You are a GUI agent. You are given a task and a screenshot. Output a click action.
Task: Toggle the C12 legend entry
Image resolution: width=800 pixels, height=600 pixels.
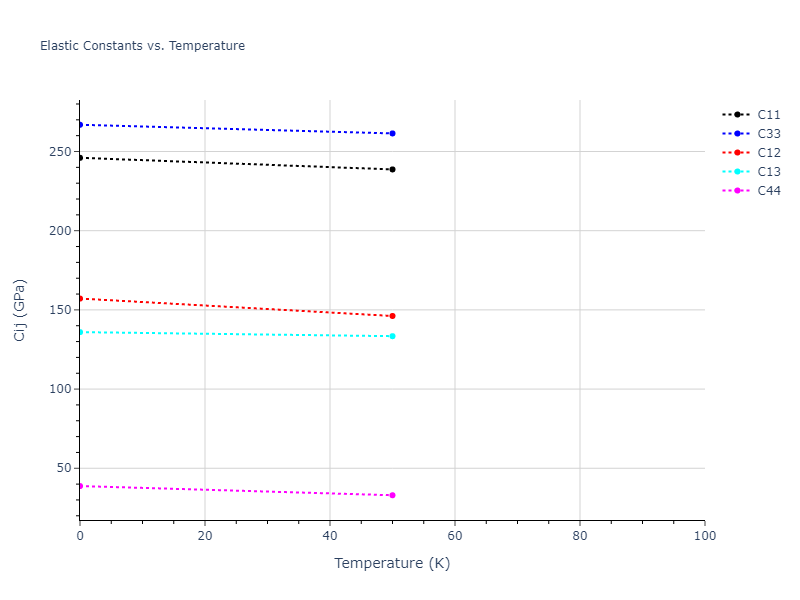(x=768, y=153)
